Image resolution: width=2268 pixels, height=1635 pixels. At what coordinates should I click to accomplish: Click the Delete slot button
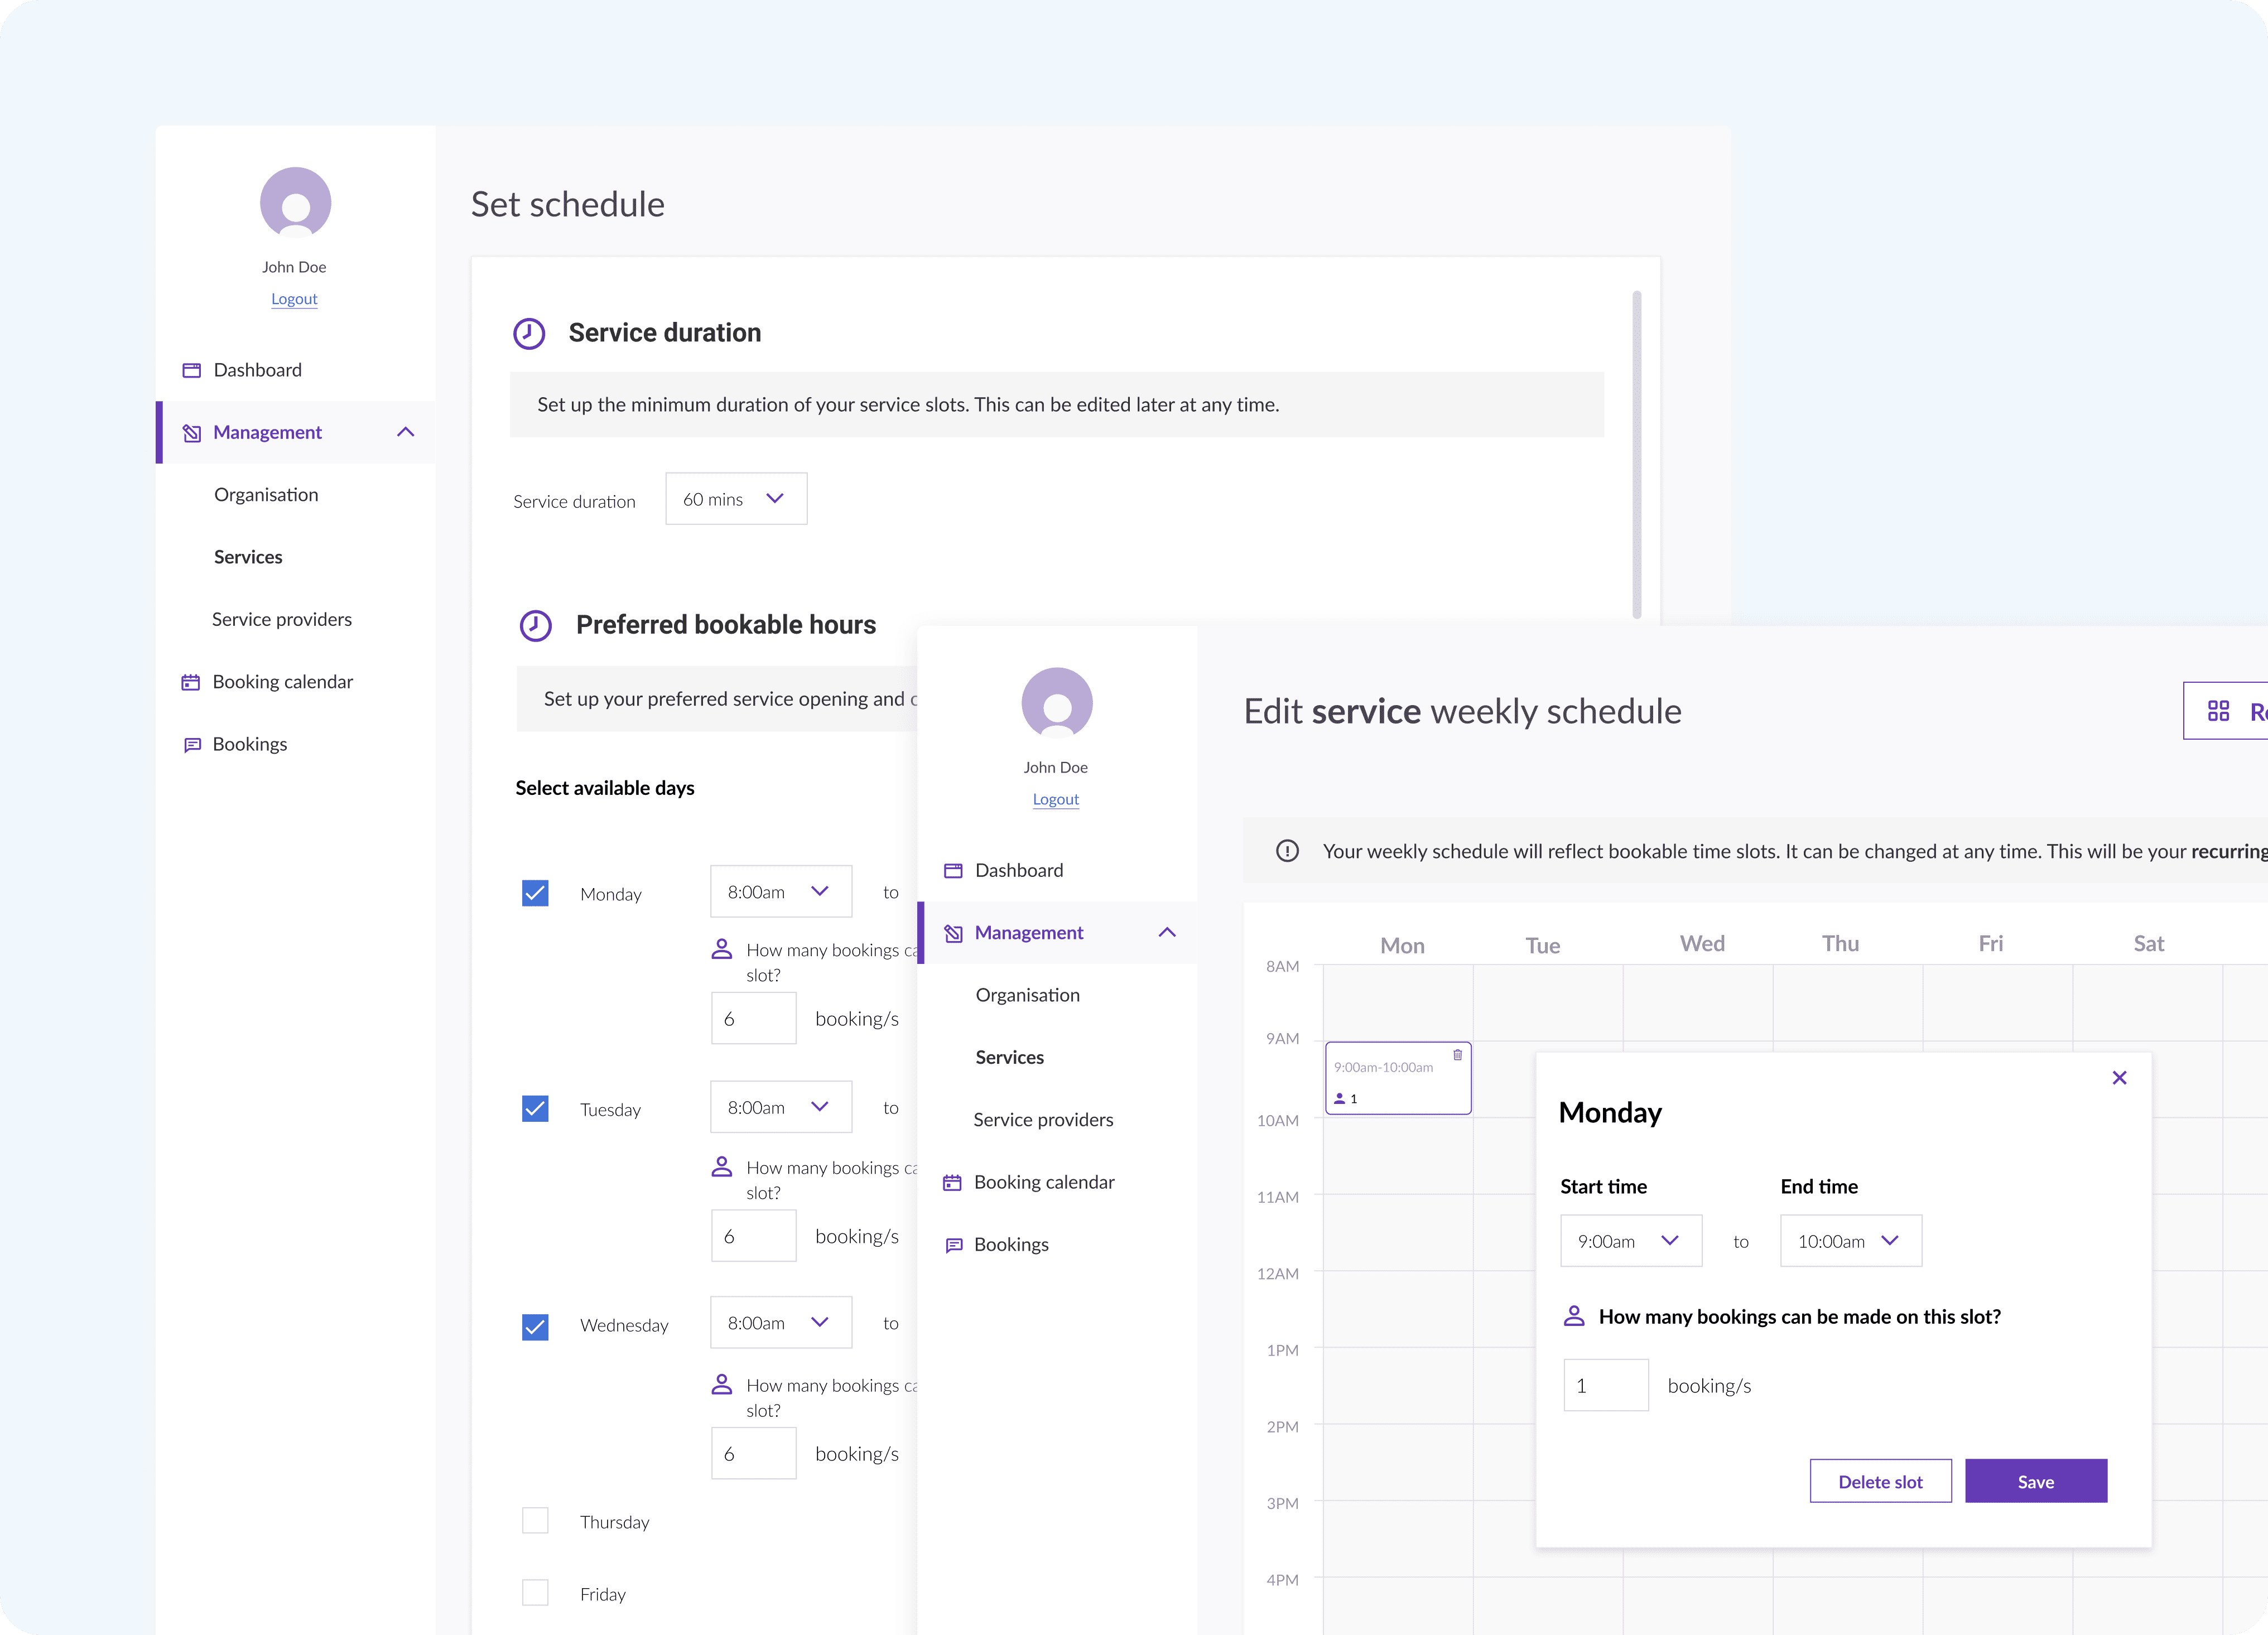(1879, 1481)
